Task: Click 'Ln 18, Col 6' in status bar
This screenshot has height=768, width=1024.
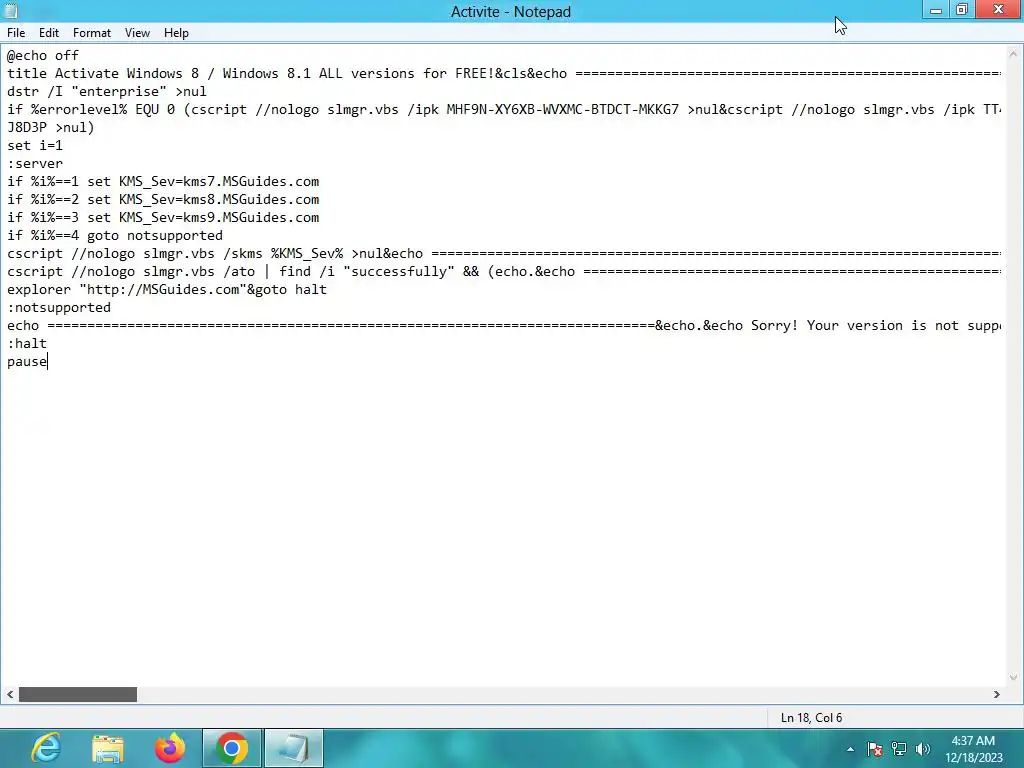Action: 811,718
